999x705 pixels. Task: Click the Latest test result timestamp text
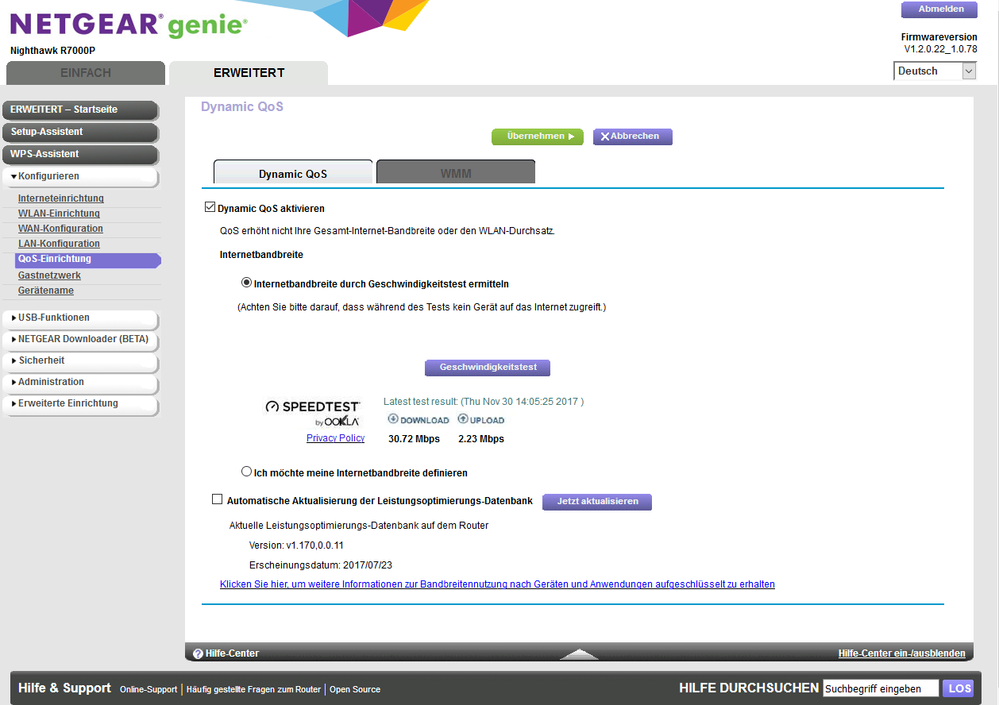tap(484, 401)
